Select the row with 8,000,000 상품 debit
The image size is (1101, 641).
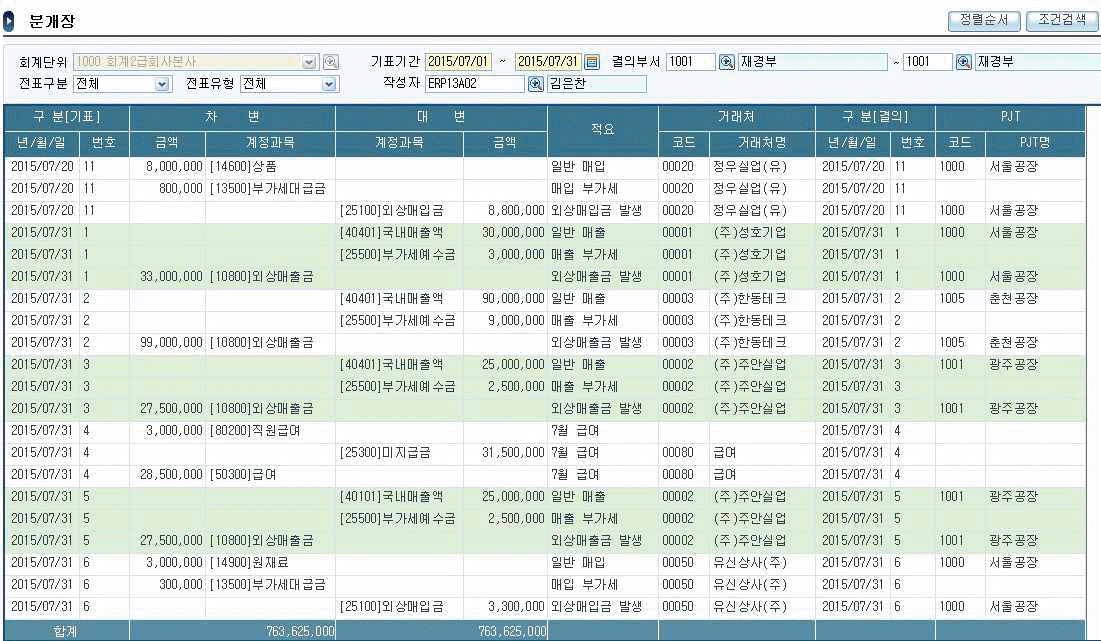point(270,166)
